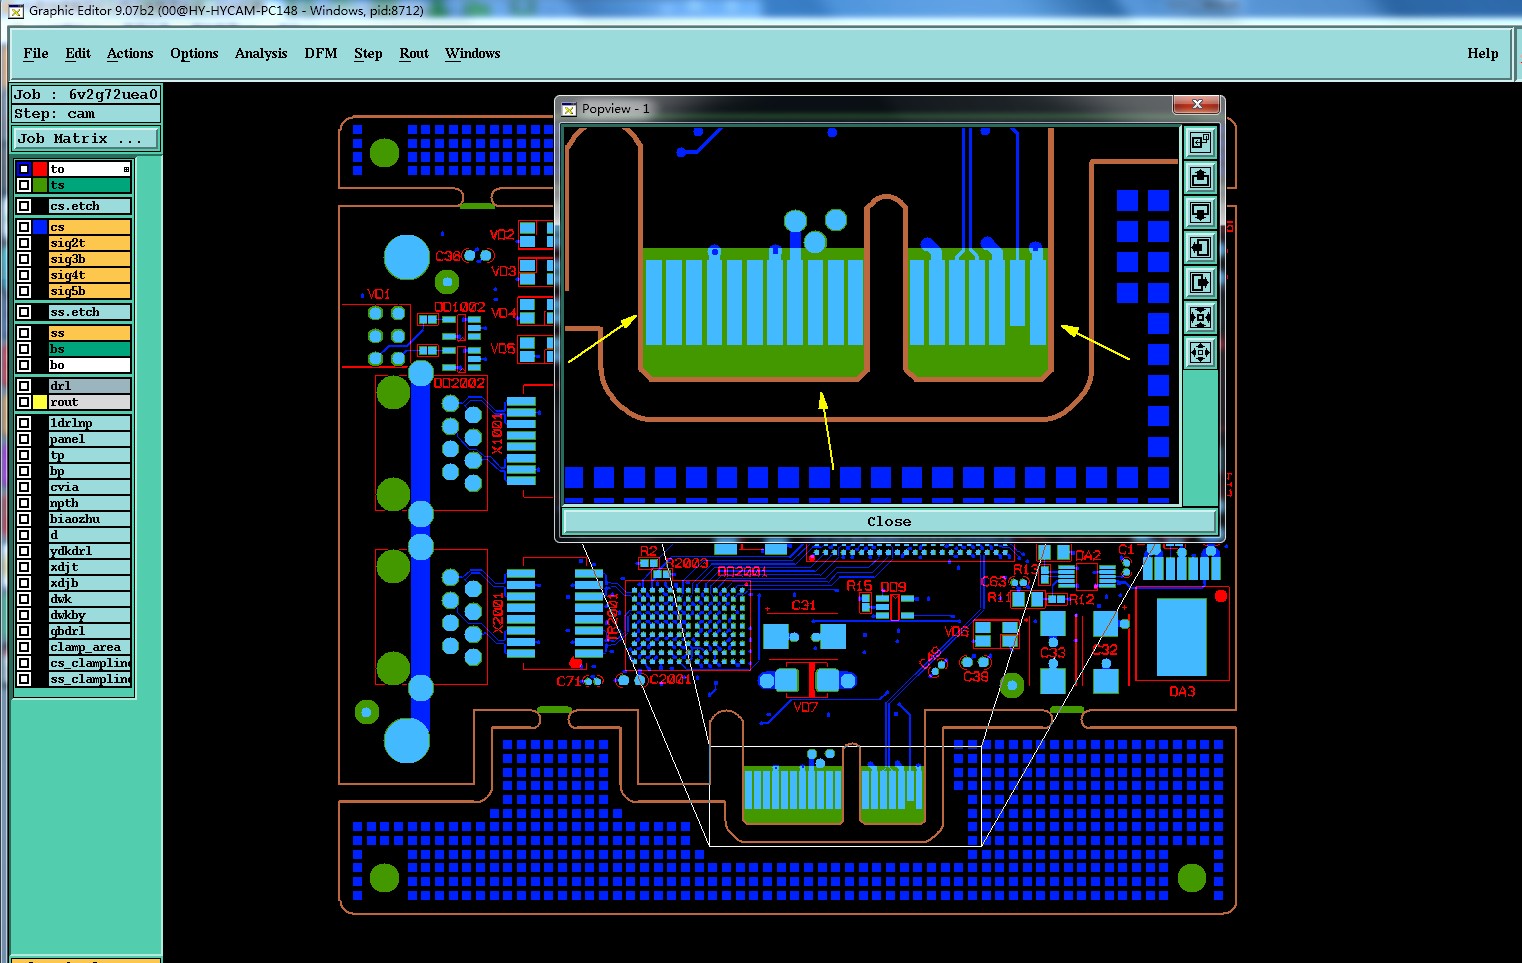Select the 'gbdrl' layer name
1522x963 pixels.
click(x=90, y=631)
